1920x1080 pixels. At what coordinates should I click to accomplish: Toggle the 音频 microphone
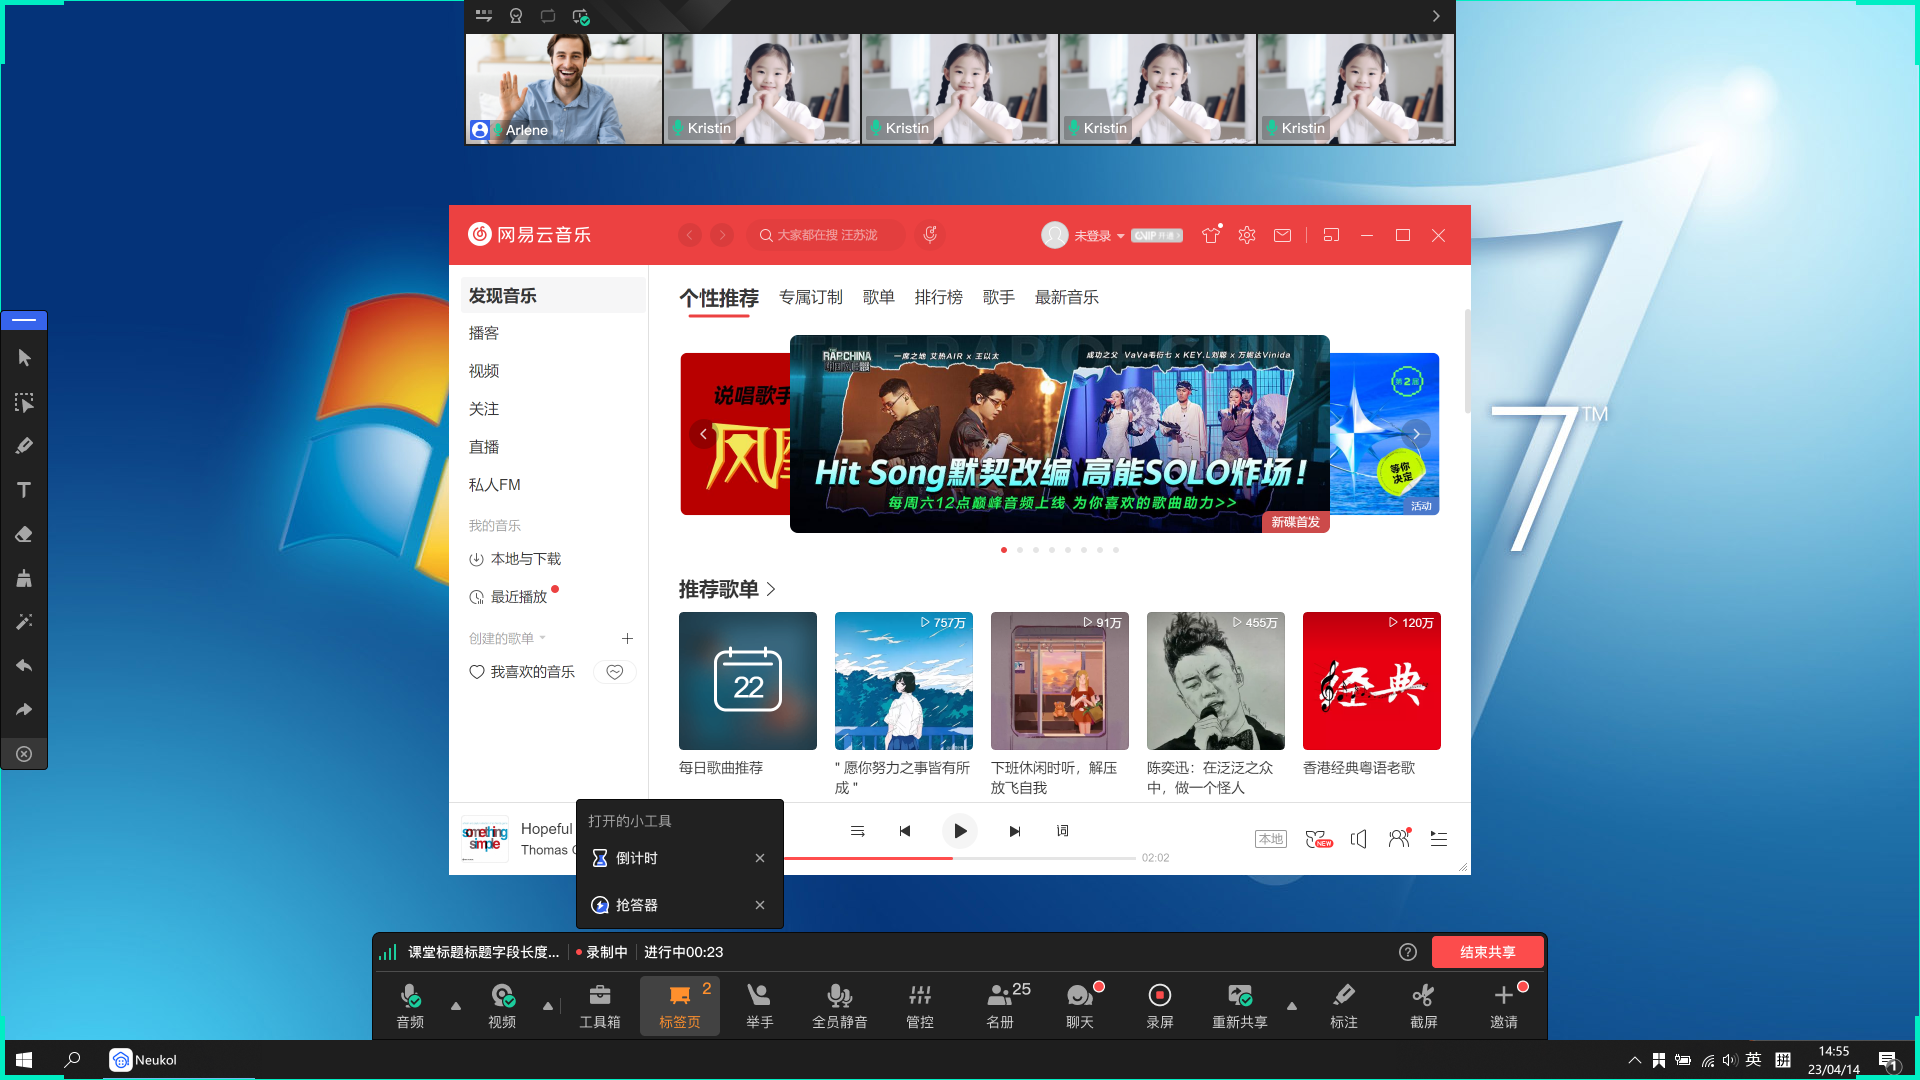click(410, 1005)
